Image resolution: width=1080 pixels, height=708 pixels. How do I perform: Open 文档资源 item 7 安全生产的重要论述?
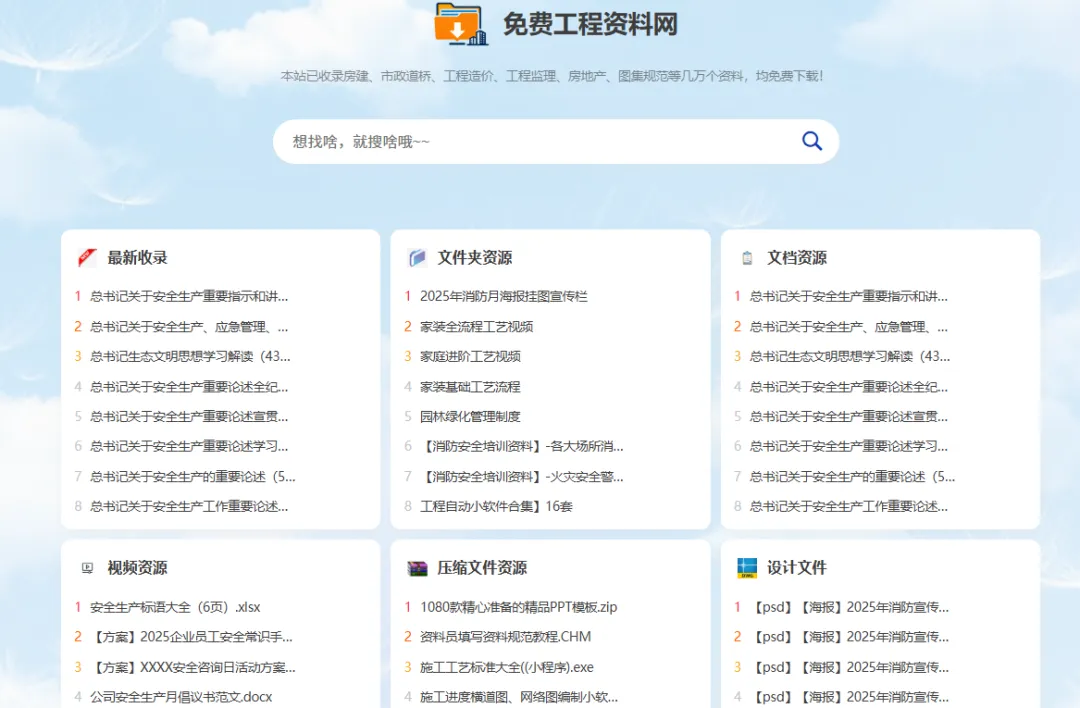tap(852, 476)
